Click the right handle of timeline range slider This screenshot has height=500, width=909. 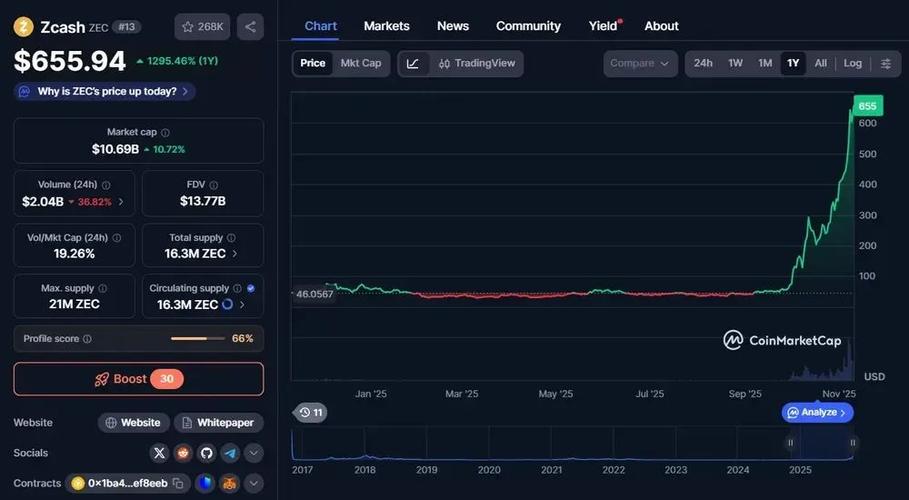[x=853, y=442]
